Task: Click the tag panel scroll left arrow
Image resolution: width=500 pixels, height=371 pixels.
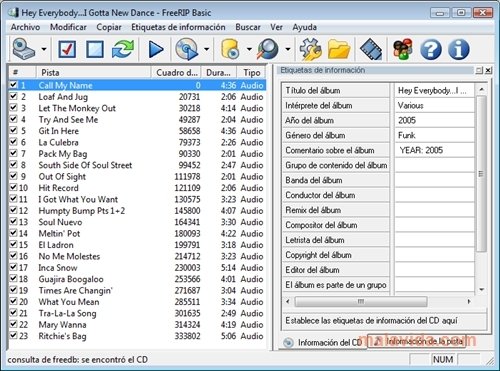Action: point(288,301)
